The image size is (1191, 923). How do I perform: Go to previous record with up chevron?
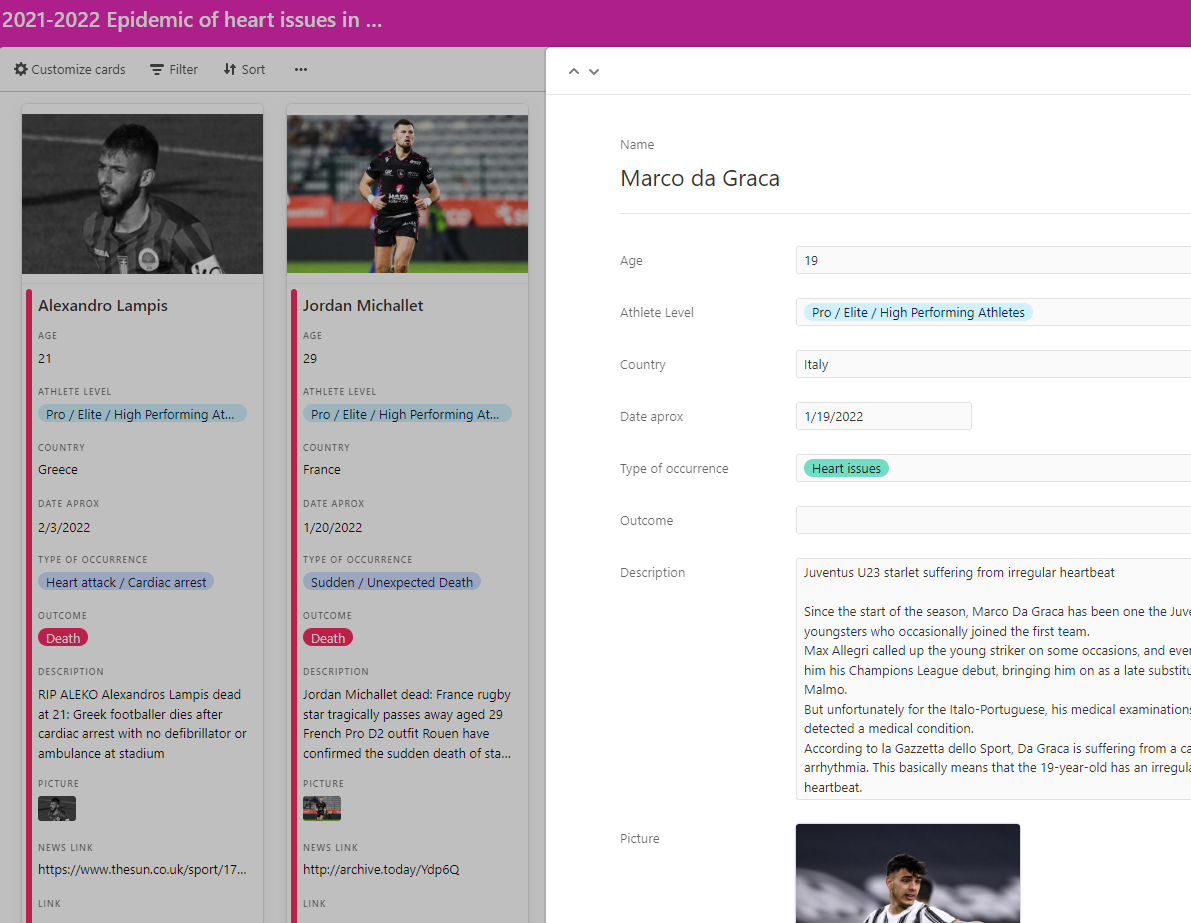pyautogui.click(x=574, y=71)
